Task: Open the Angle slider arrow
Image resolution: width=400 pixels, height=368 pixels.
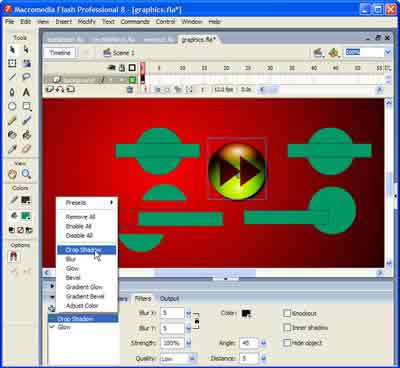Action: coord(263,343)
